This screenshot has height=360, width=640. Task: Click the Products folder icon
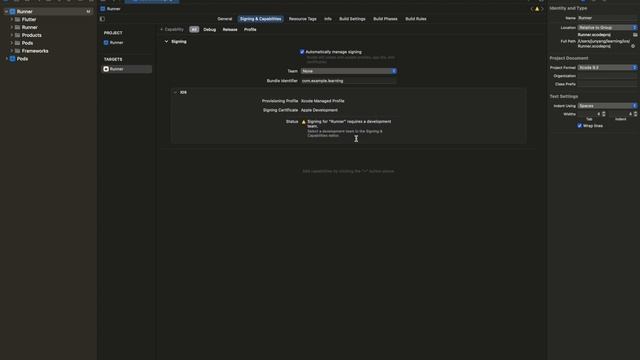point(18,35)
